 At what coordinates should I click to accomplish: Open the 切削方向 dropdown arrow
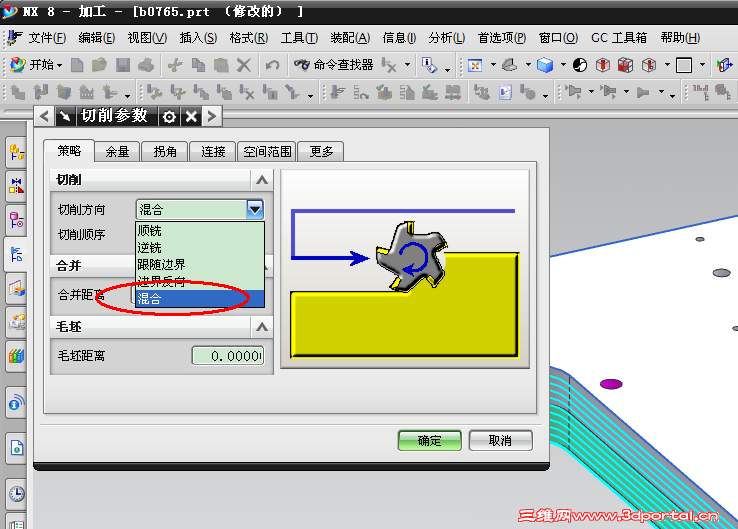click(x=255, y=209)
